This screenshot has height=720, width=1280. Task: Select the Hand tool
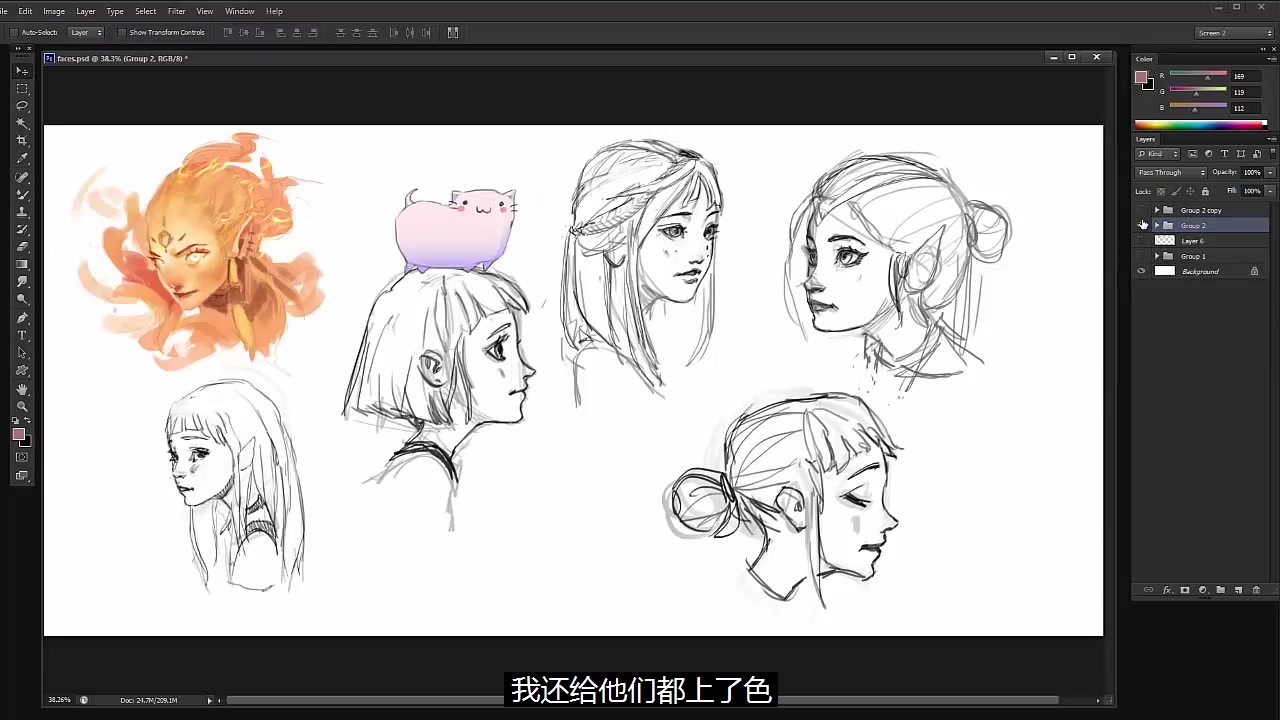22,389
